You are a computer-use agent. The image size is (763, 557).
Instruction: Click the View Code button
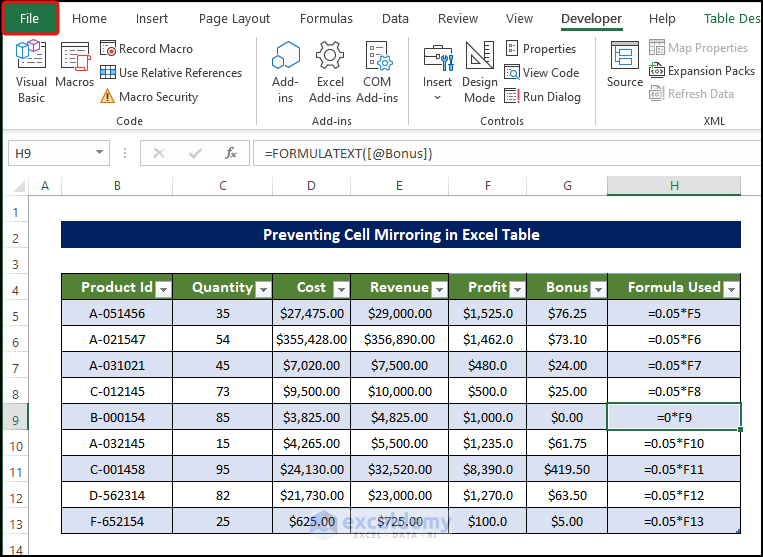coord(541,73)
